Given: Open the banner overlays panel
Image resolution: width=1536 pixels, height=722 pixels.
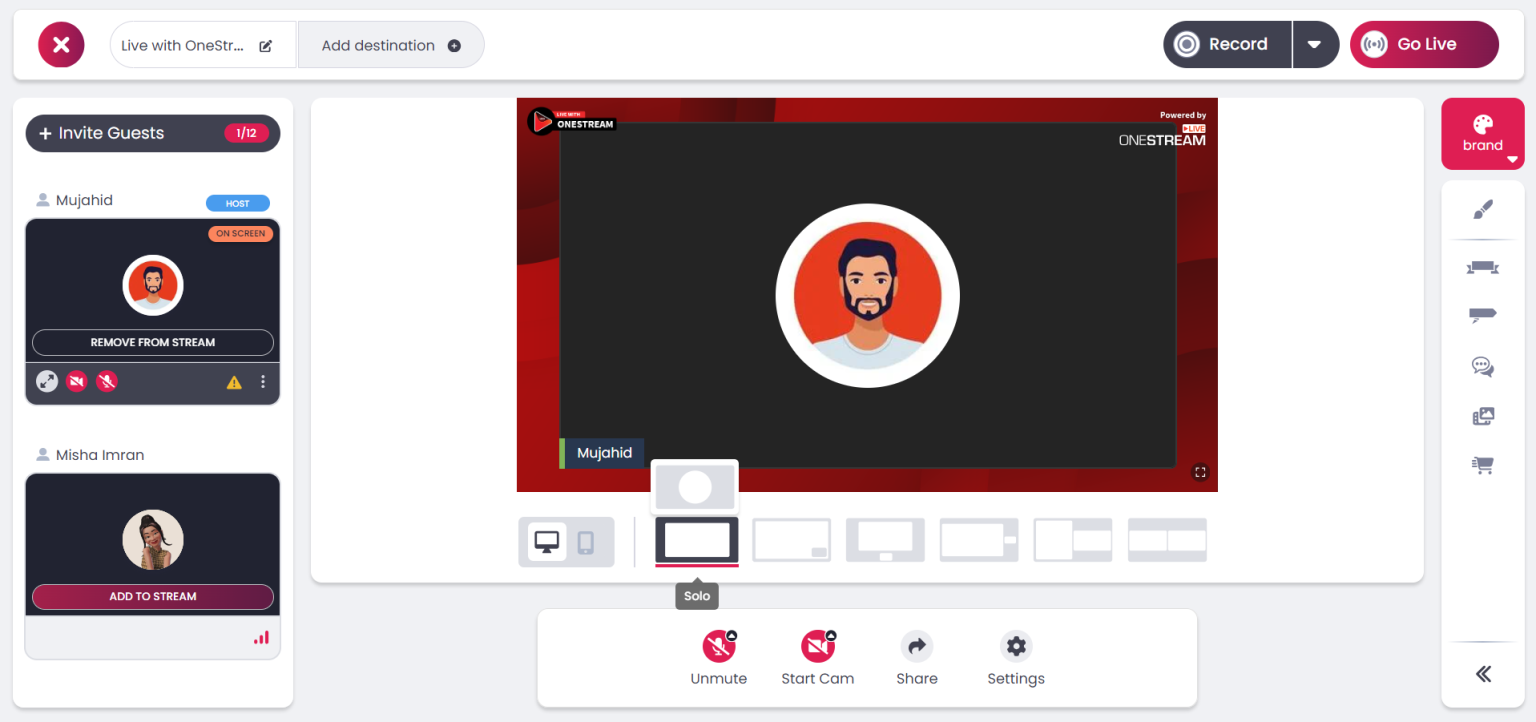Looking at the screenshot, I should [1482, 267].
